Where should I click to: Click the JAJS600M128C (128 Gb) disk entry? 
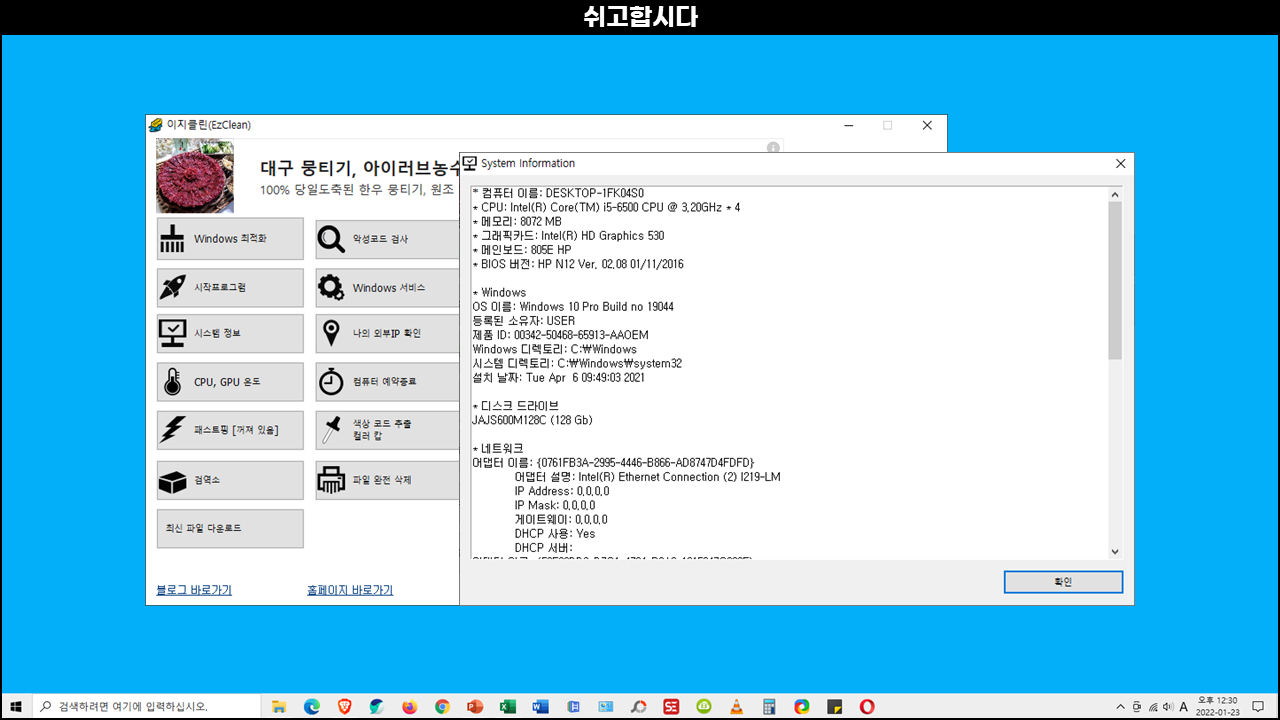(x=532, y=420)
